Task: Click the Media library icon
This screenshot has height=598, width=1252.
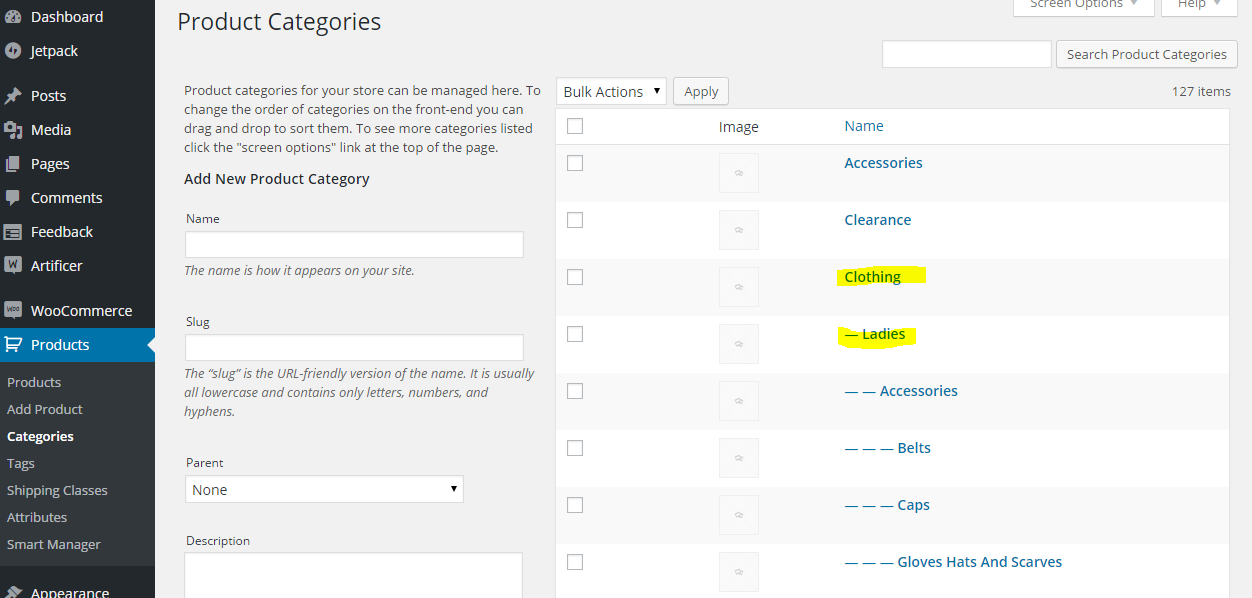Action: click(x=13, y=130)
